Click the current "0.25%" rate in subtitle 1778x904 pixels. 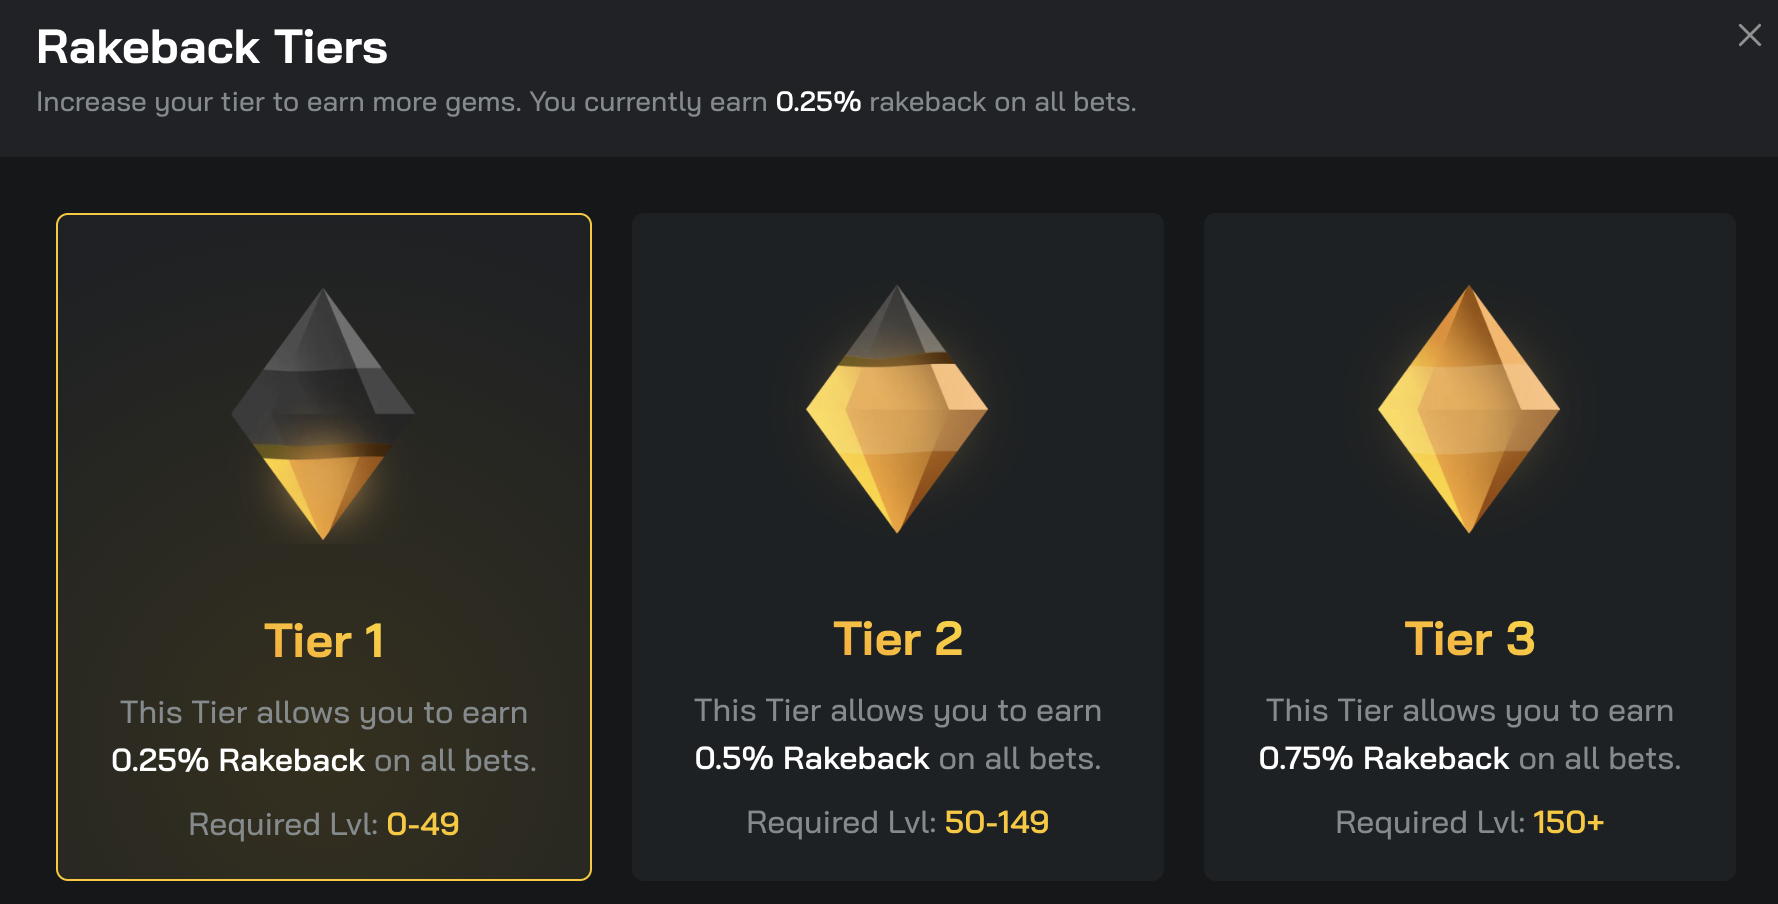[818, 102]
